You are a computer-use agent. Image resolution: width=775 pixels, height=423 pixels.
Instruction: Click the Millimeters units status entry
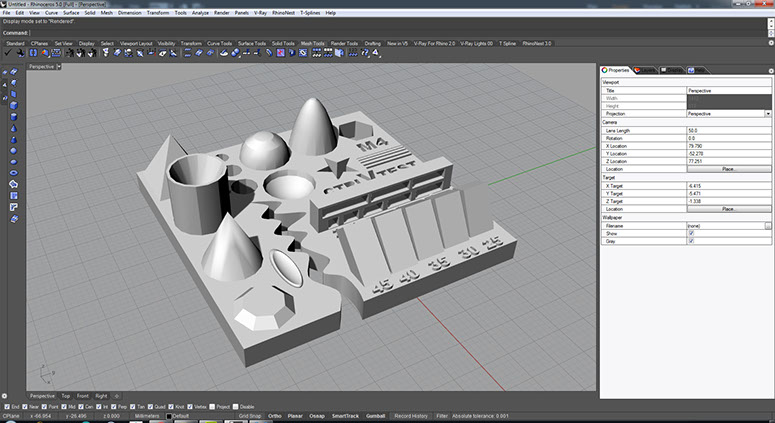pyautogui.click(x=147, y=416)
